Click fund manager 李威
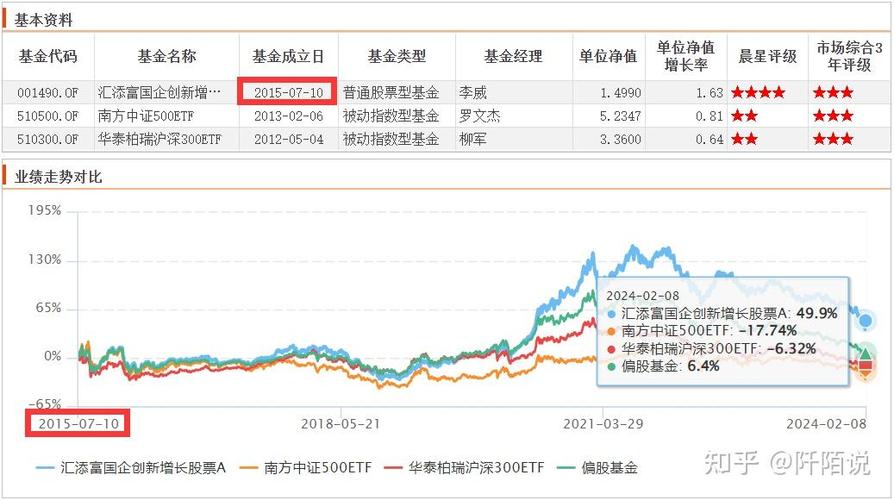Screen dimensions: 894x500 click(473, 92)
